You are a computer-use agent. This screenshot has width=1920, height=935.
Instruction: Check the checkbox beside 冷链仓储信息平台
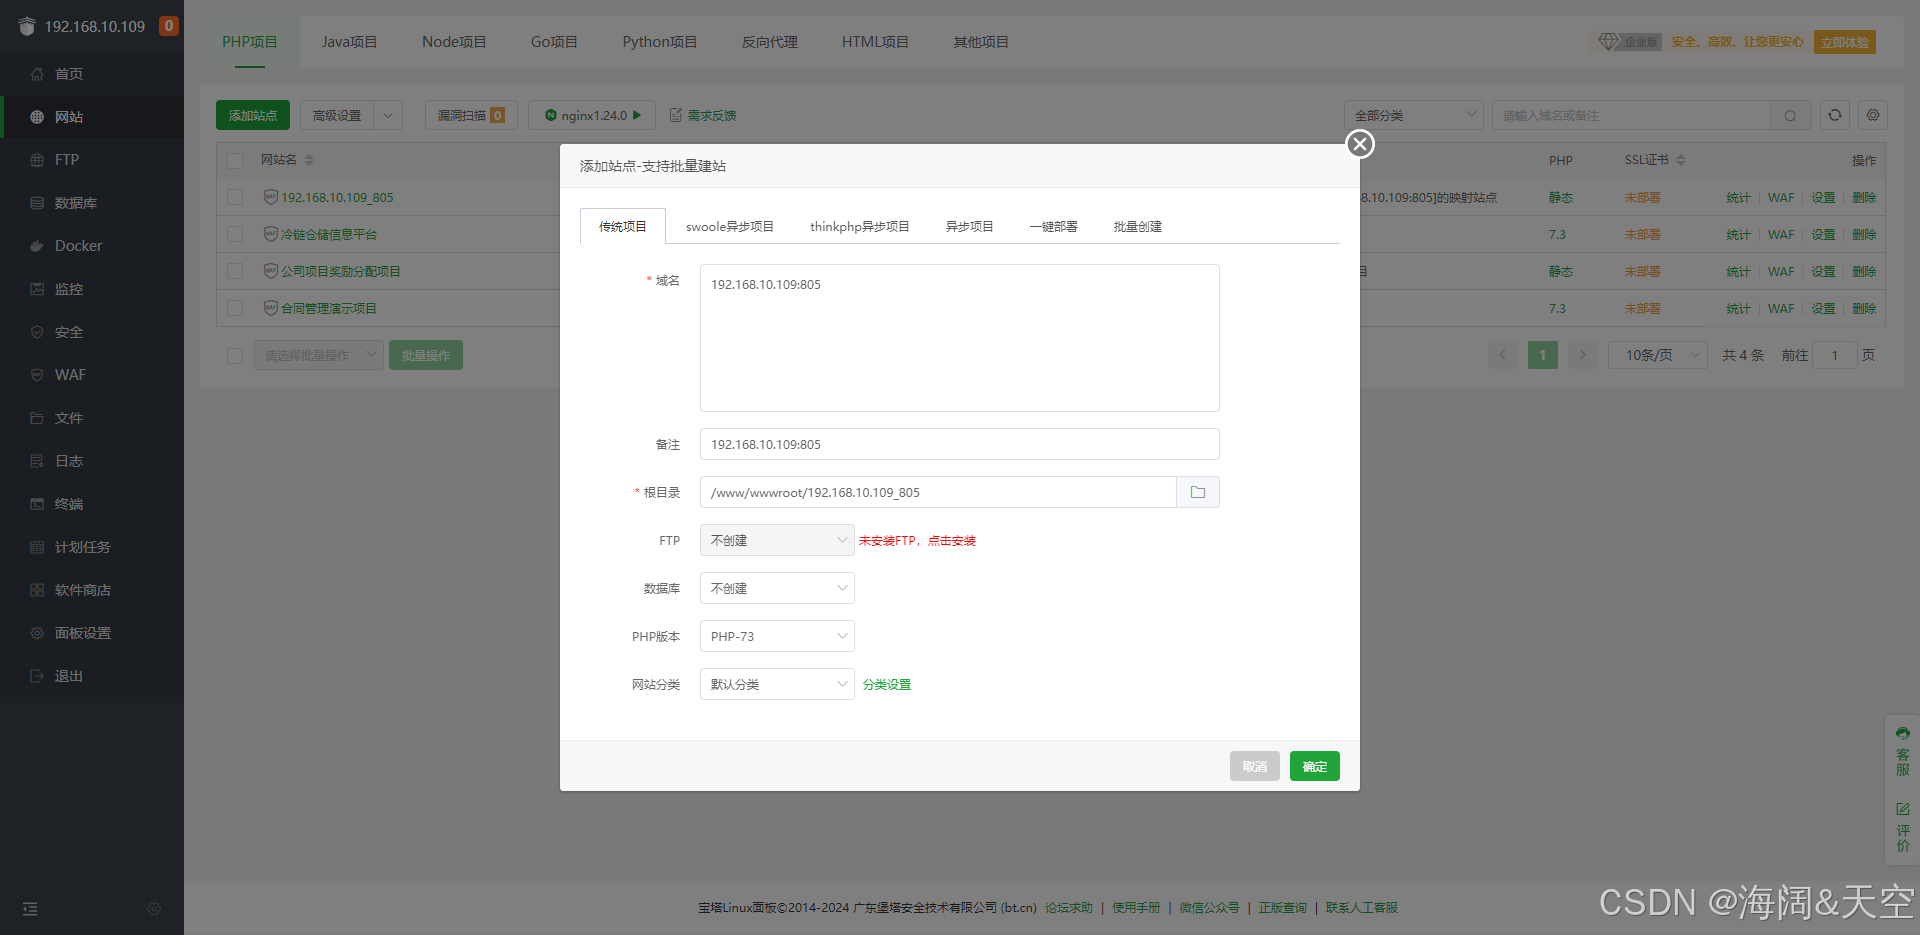[234, 234]
